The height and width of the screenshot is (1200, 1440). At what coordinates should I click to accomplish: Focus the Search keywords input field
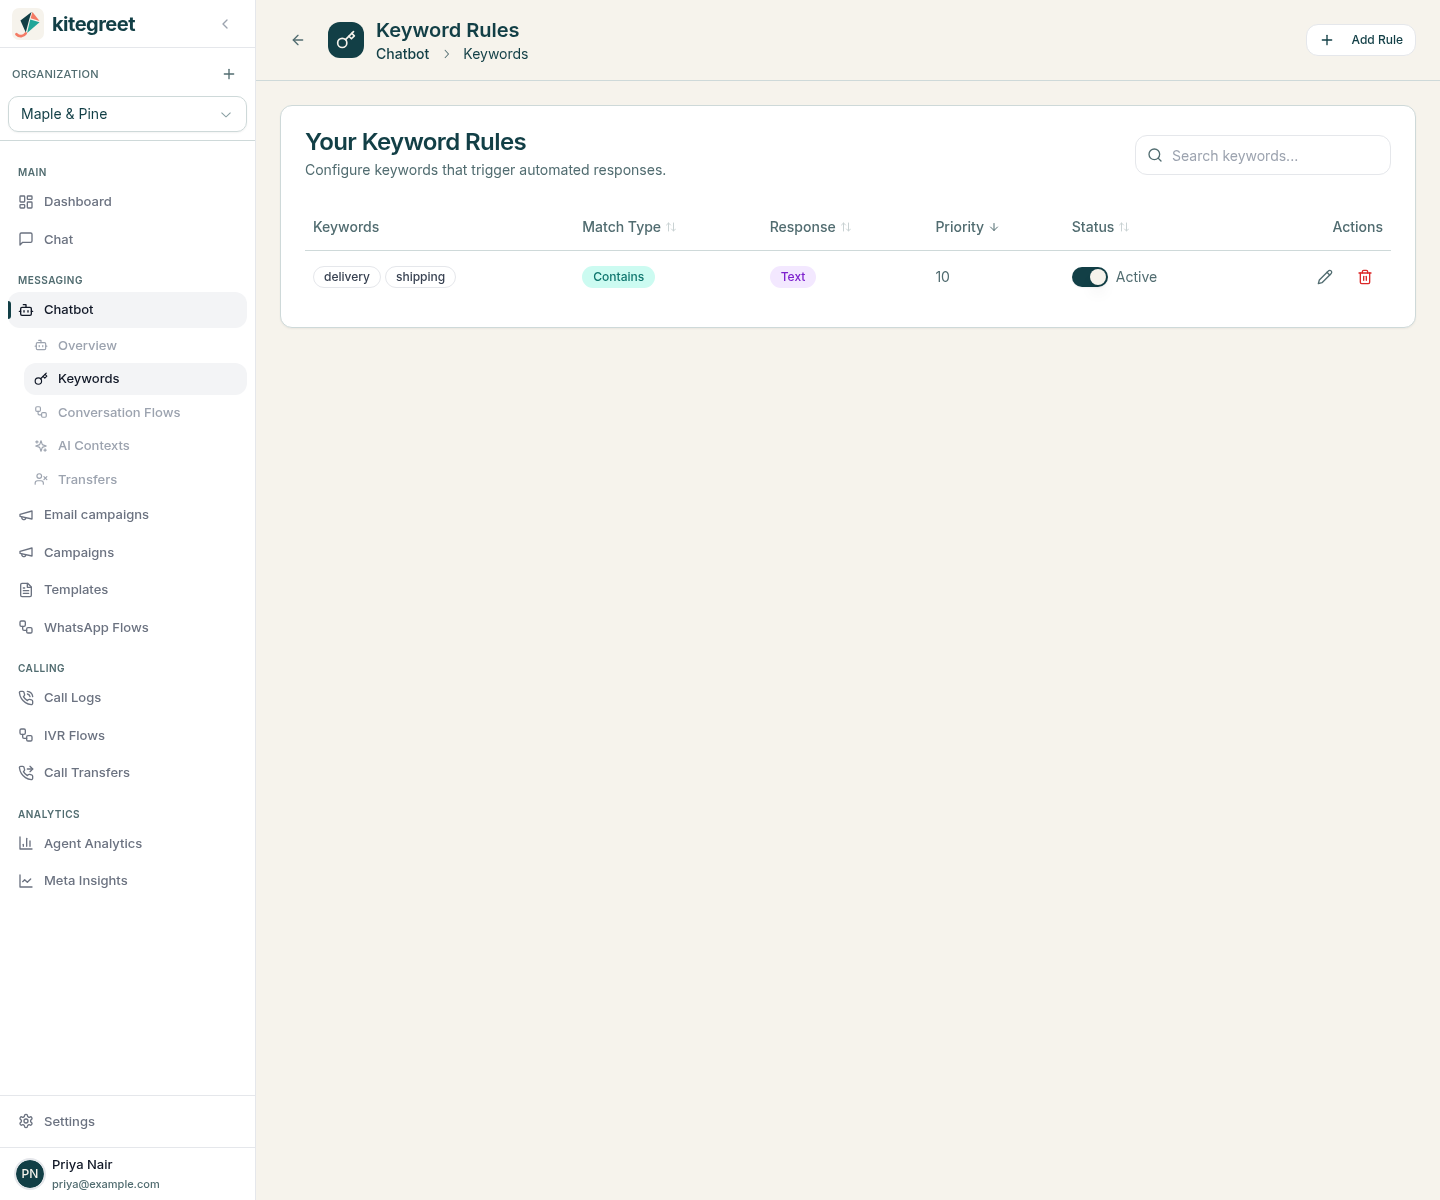(1263, 155)
